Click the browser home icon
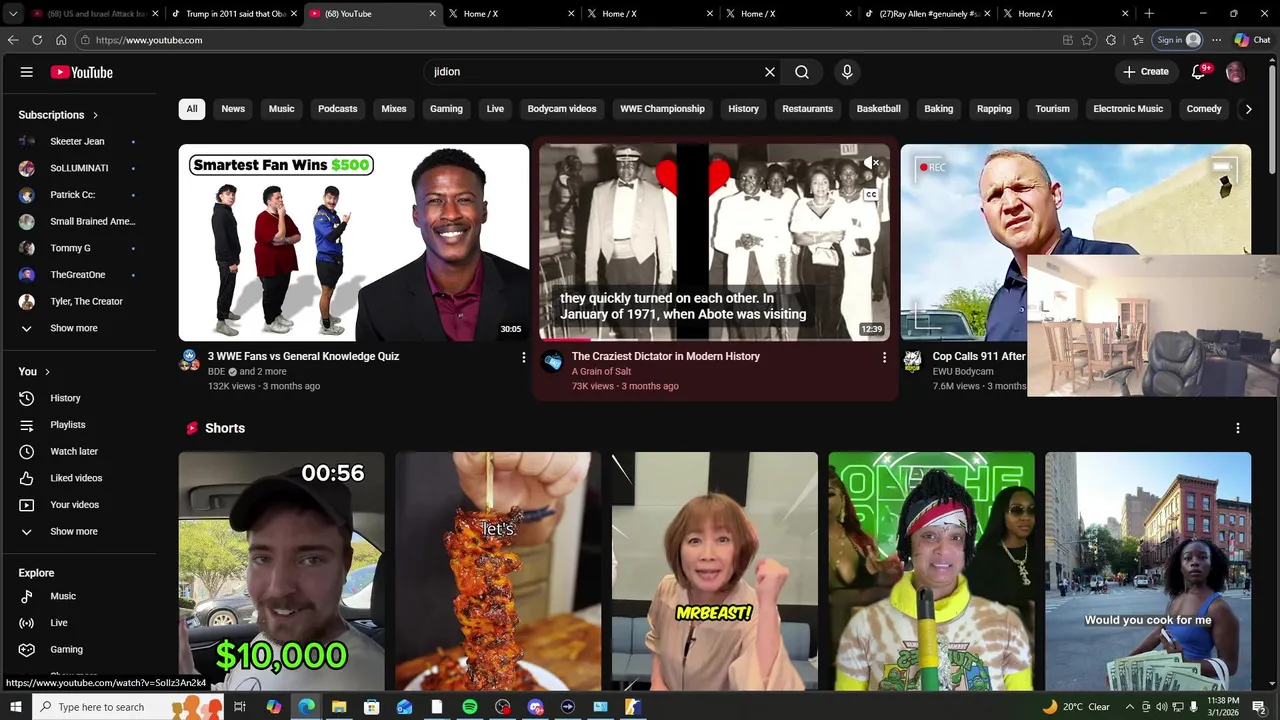This screenshot has width=1280, height=720. coord(61,40)
